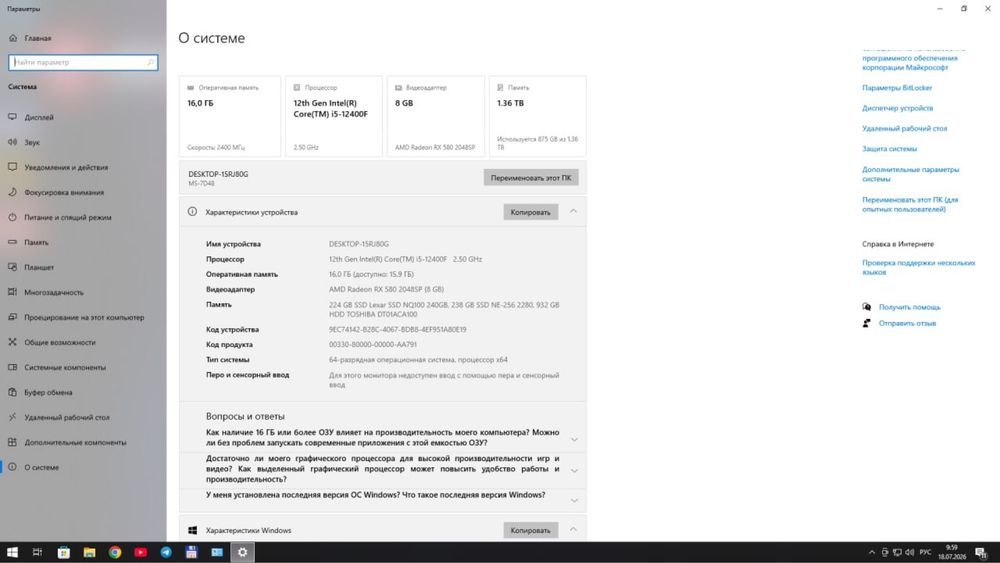
Task: Click Переименовать этот ПК (для опытных пользователей)
Action: (910, 204)
